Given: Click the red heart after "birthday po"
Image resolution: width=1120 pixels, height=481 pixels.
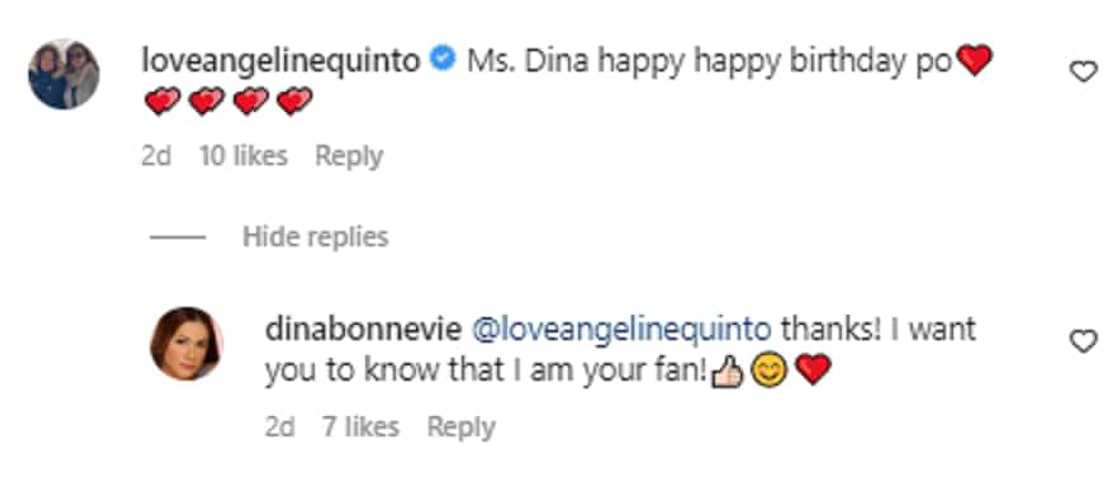Looking at the screenshot, I should [x=974, y=62].
